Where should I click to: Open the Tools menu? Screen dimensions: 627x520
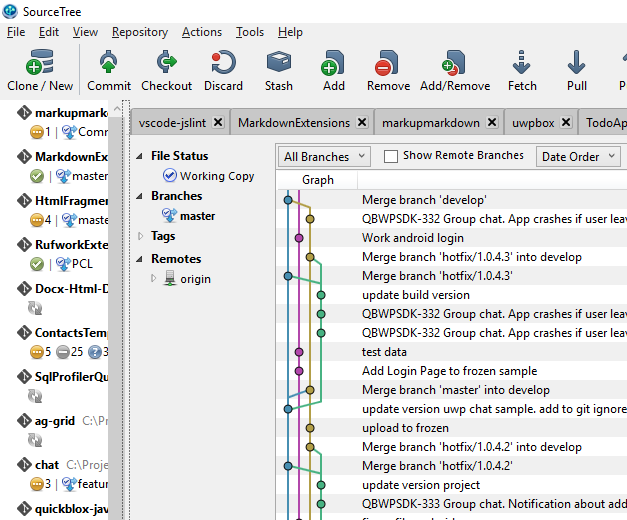pos(250,32)
